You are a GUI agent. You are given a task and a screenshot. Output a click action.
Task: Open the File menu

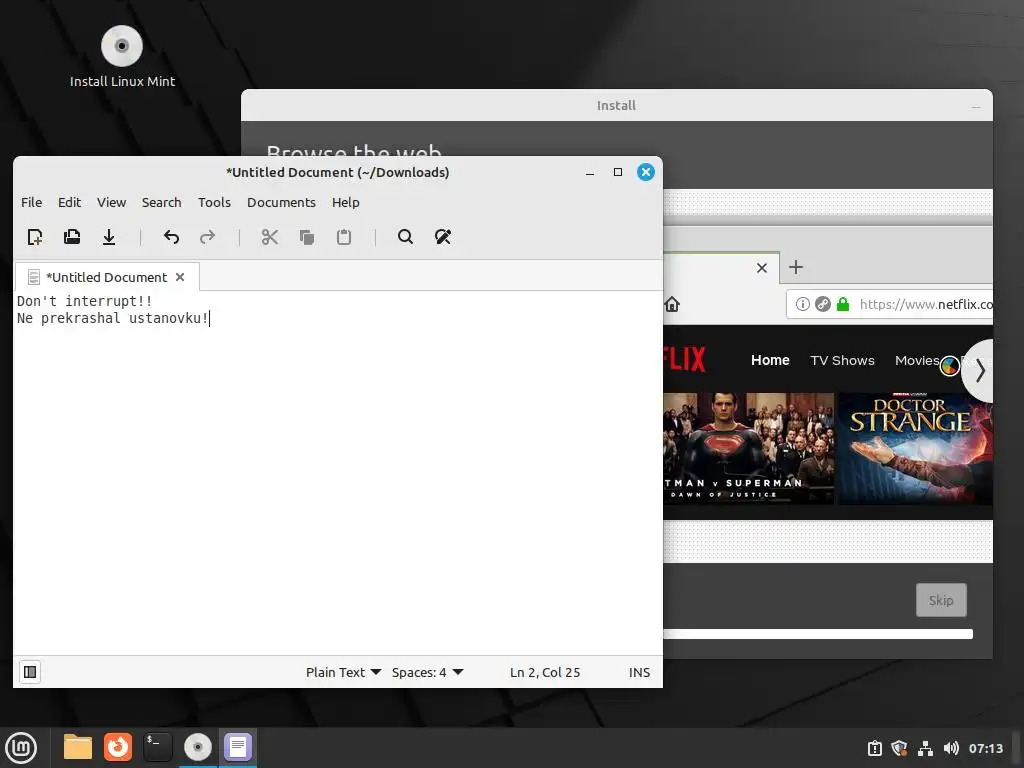(x=31, y=202)
